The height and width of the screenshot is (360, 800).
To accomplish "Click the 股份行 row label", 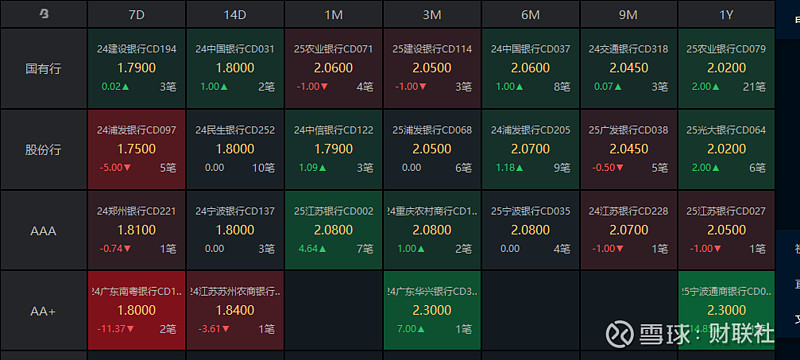I will pos(43,150).
